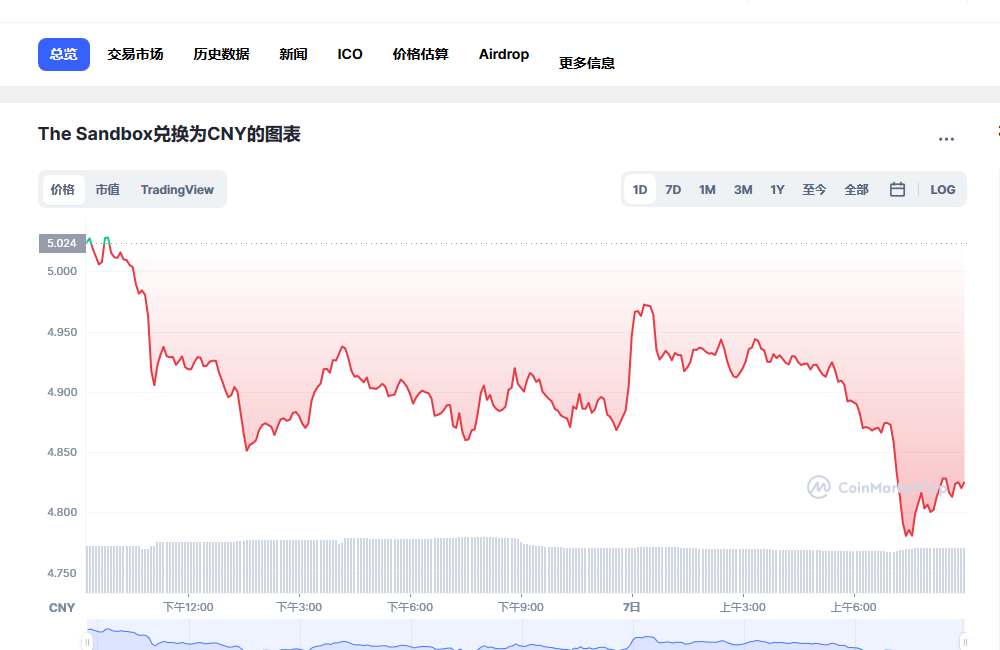The height and width of the screenshot is (650, 1000).
Task: Switch chart to TradingView
Action: coord(177,189)
